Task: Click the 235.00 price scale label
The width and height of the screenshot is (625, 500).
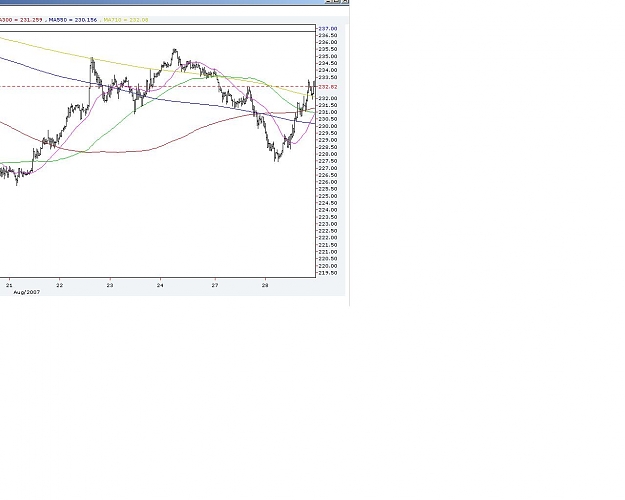Action: (x=328, y=56)
